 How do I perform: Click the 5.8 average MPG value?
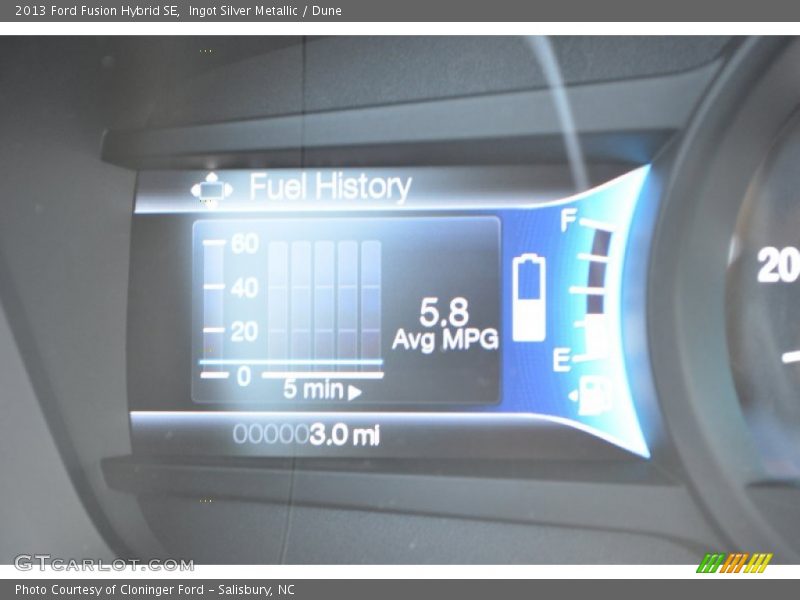coord(444,312)
